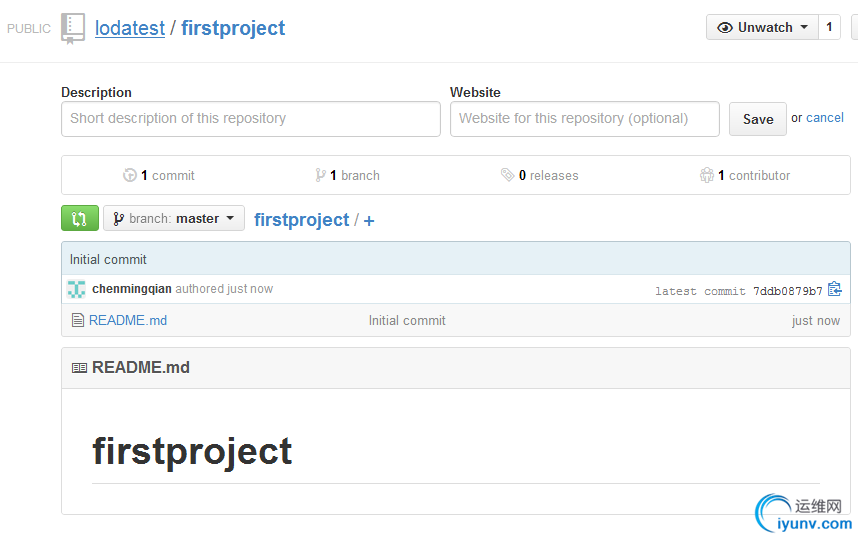This screenshot has width=858, height=540.
Task: Click the chenmingqian avatar image
Action: [x=77, y=289]
